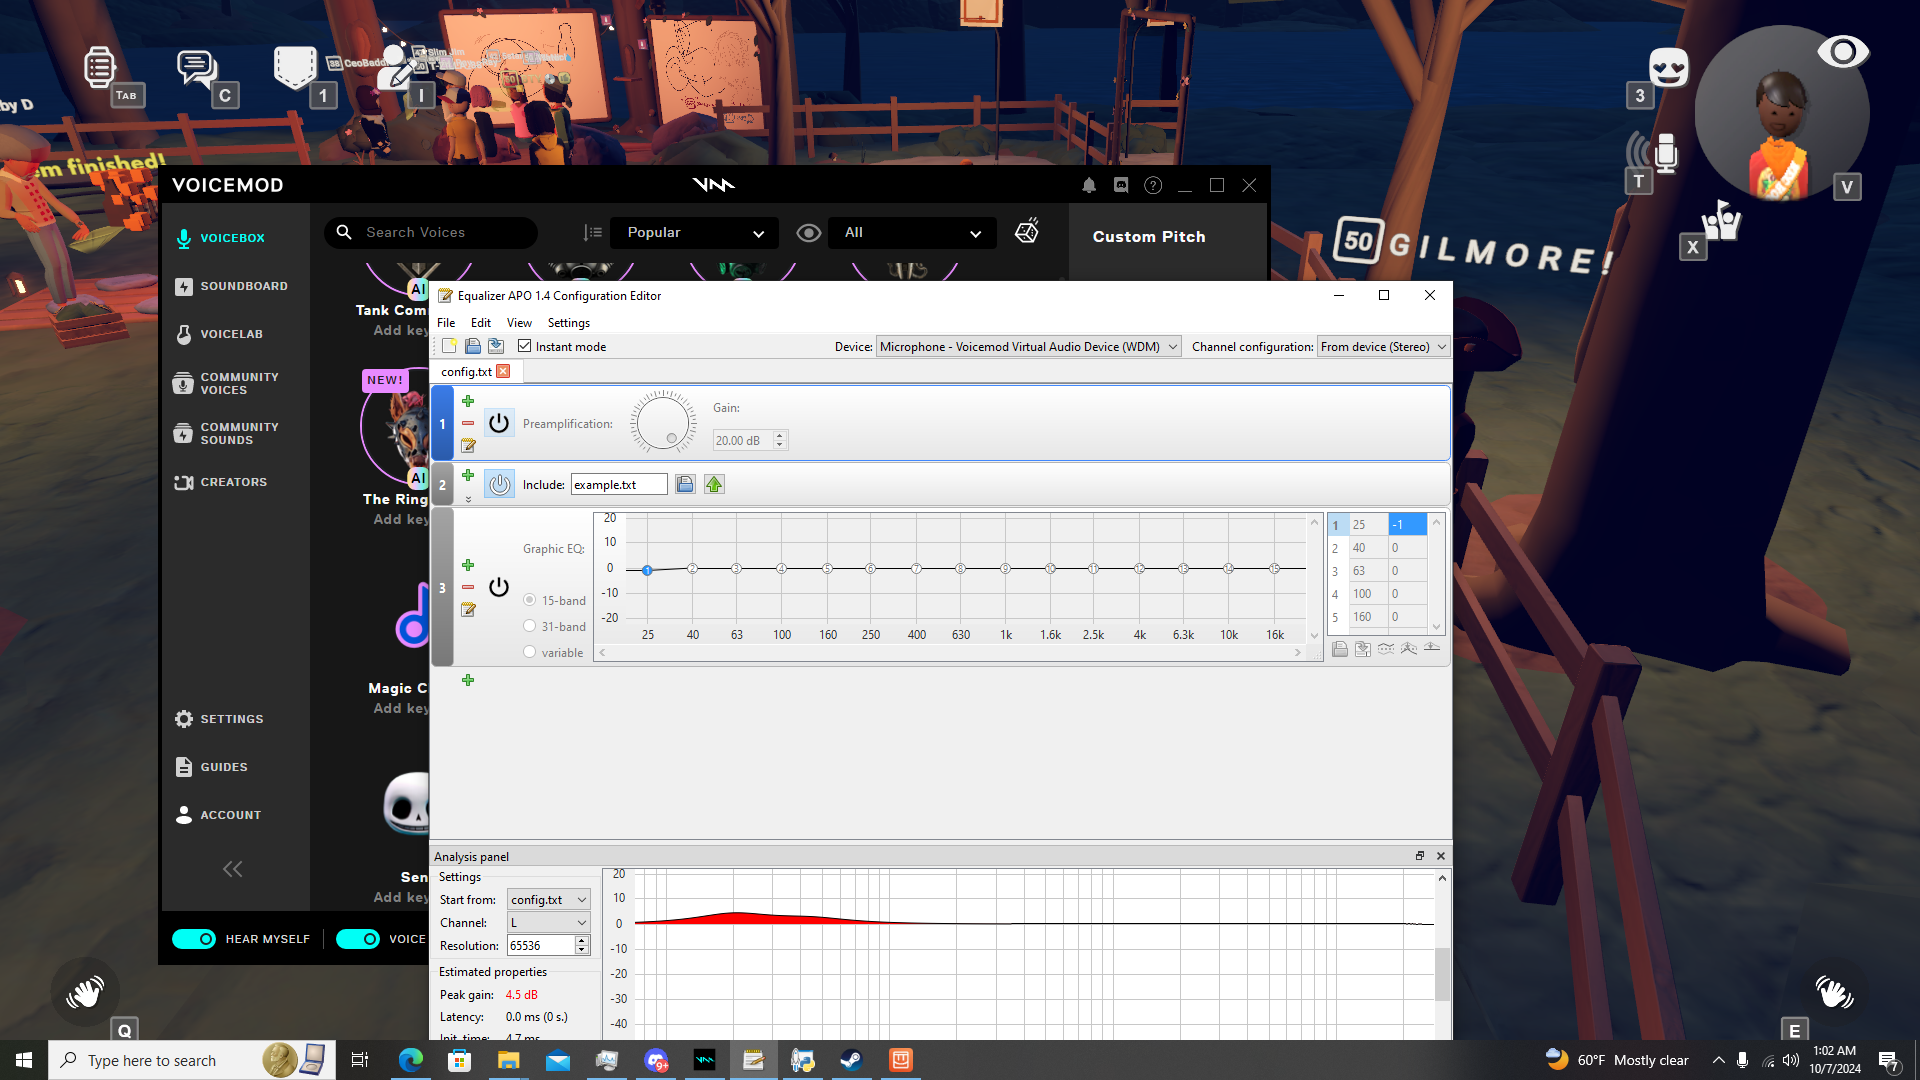Expand the Channel configuration dropdown
This screenshot has height=1080, width=1920.
(x=1383, y=346)
